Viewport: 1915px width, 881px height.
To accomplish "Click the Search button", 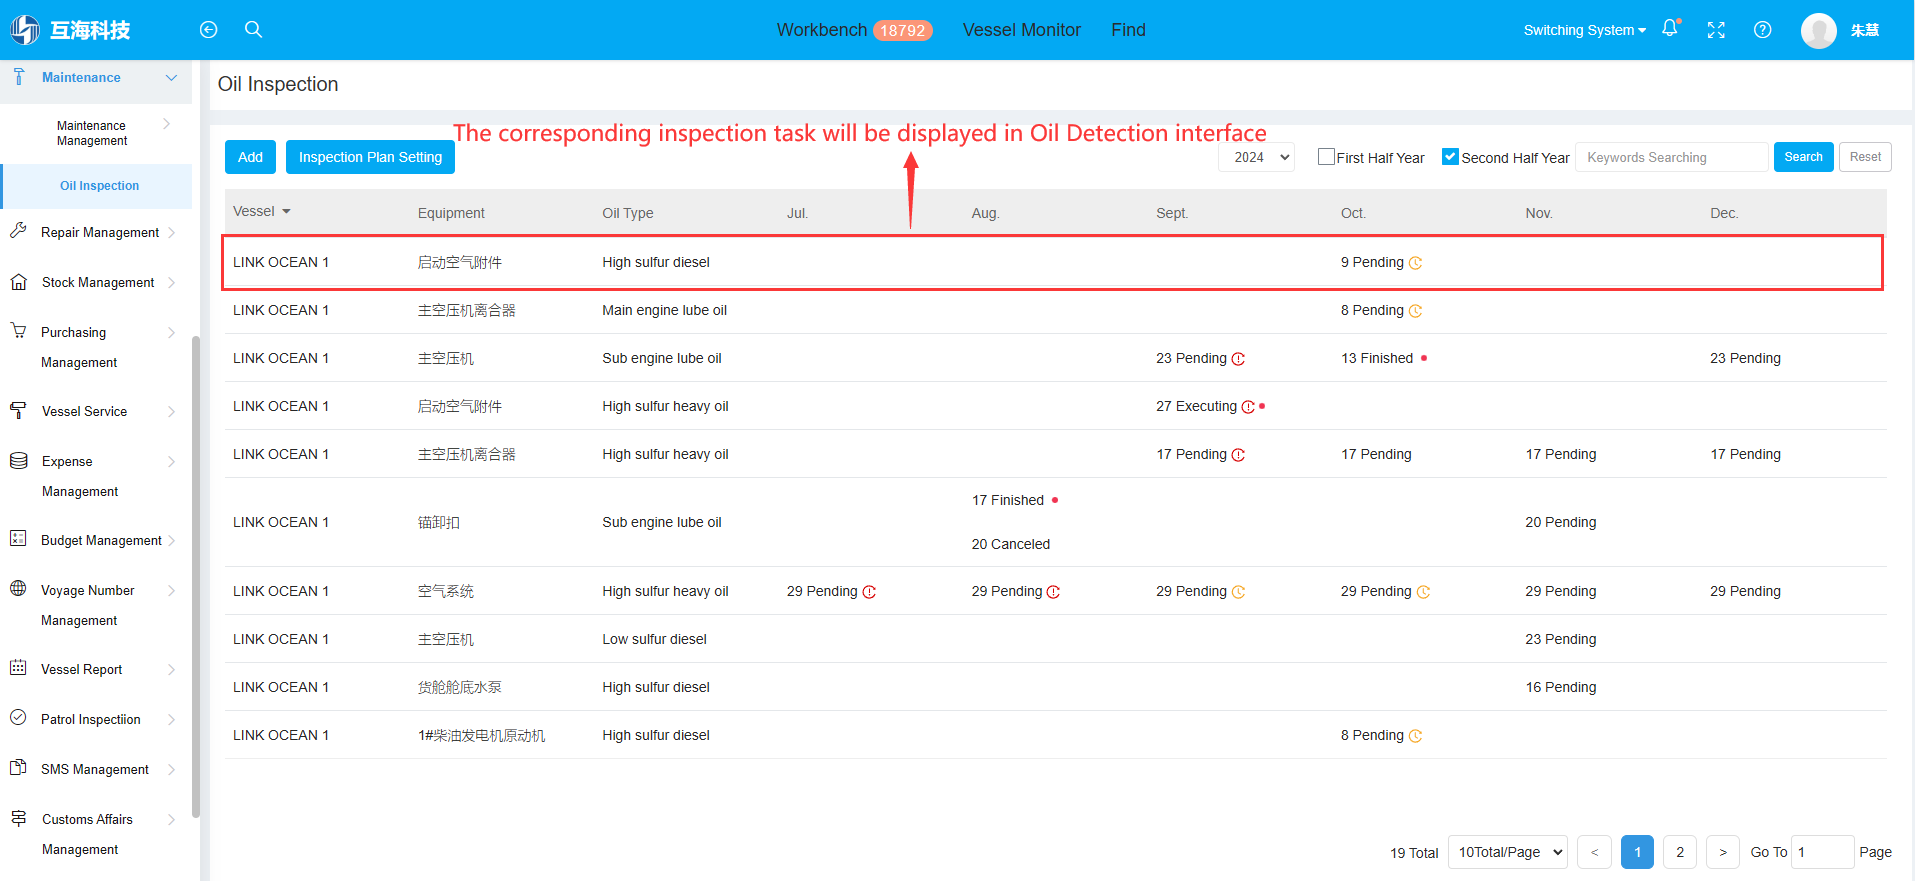I will point(1803,157).
